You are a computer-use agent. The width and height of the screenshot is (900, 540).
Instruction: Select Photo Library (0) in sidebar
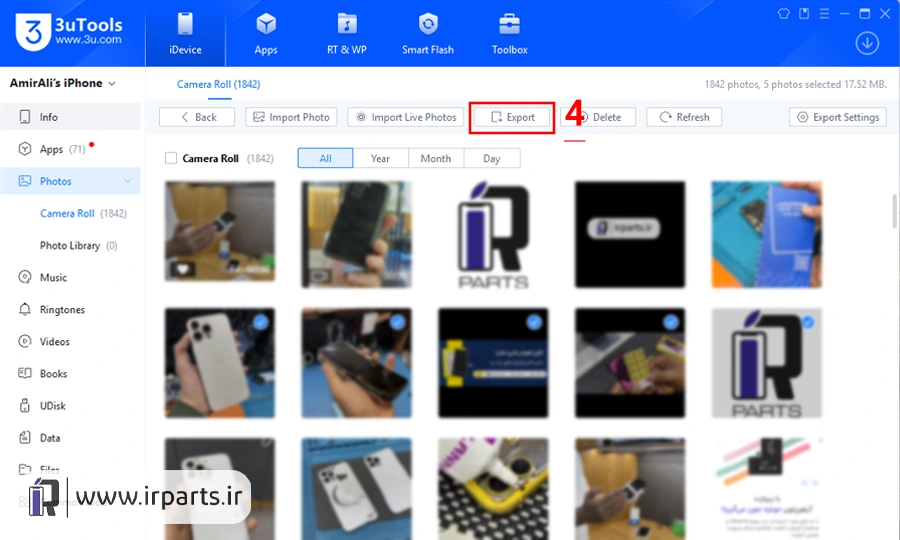(79, 245)
